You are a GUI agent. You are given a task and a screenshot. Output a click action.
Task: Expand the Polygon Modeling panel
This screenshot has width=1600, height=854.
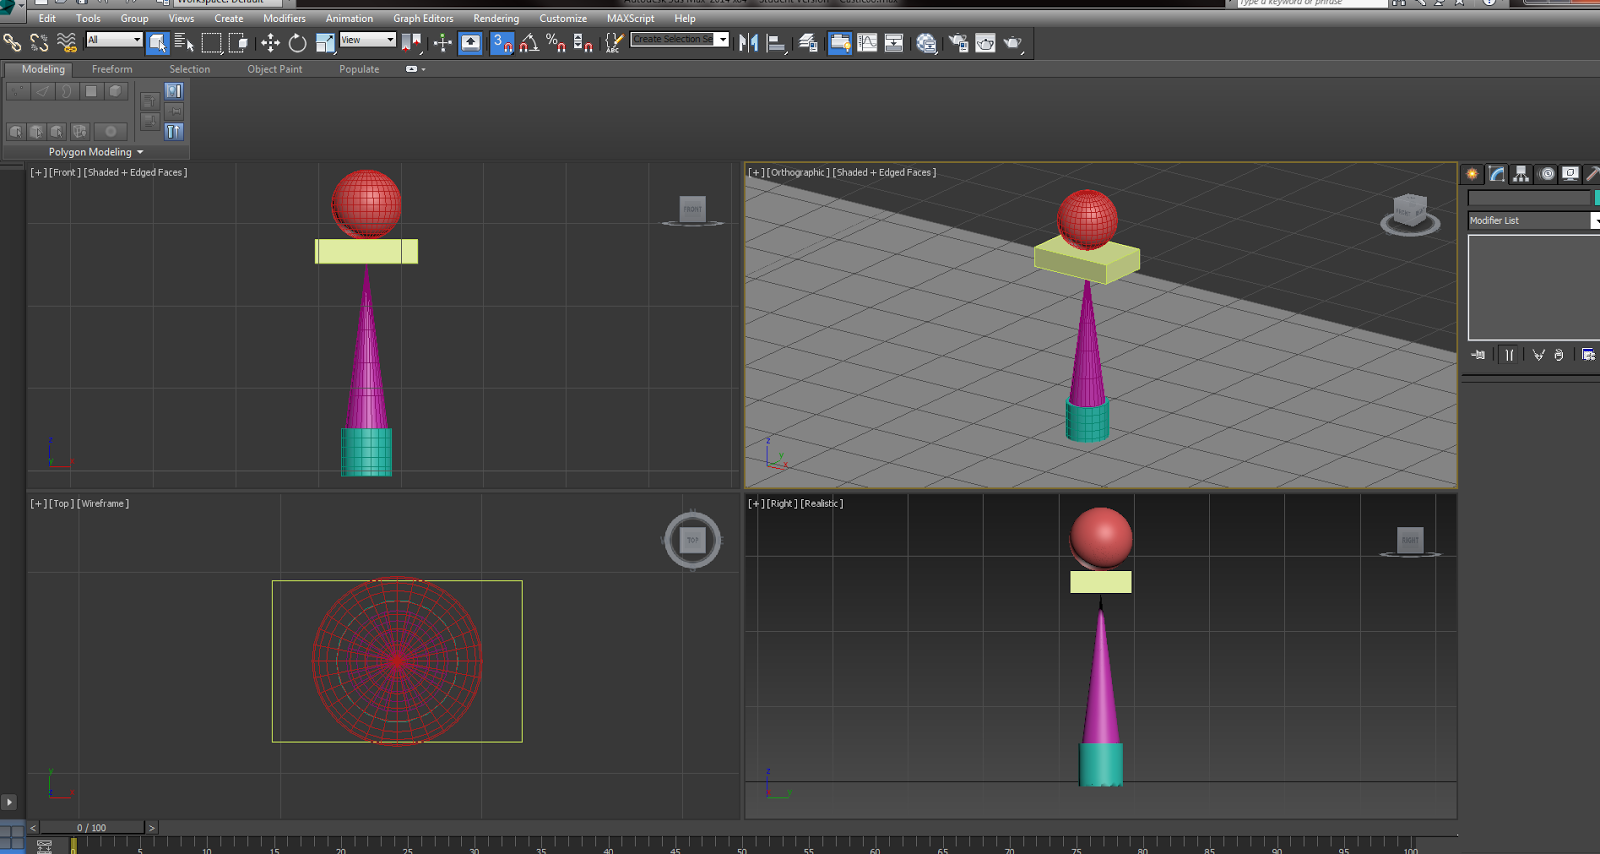[x=96, y=152]
